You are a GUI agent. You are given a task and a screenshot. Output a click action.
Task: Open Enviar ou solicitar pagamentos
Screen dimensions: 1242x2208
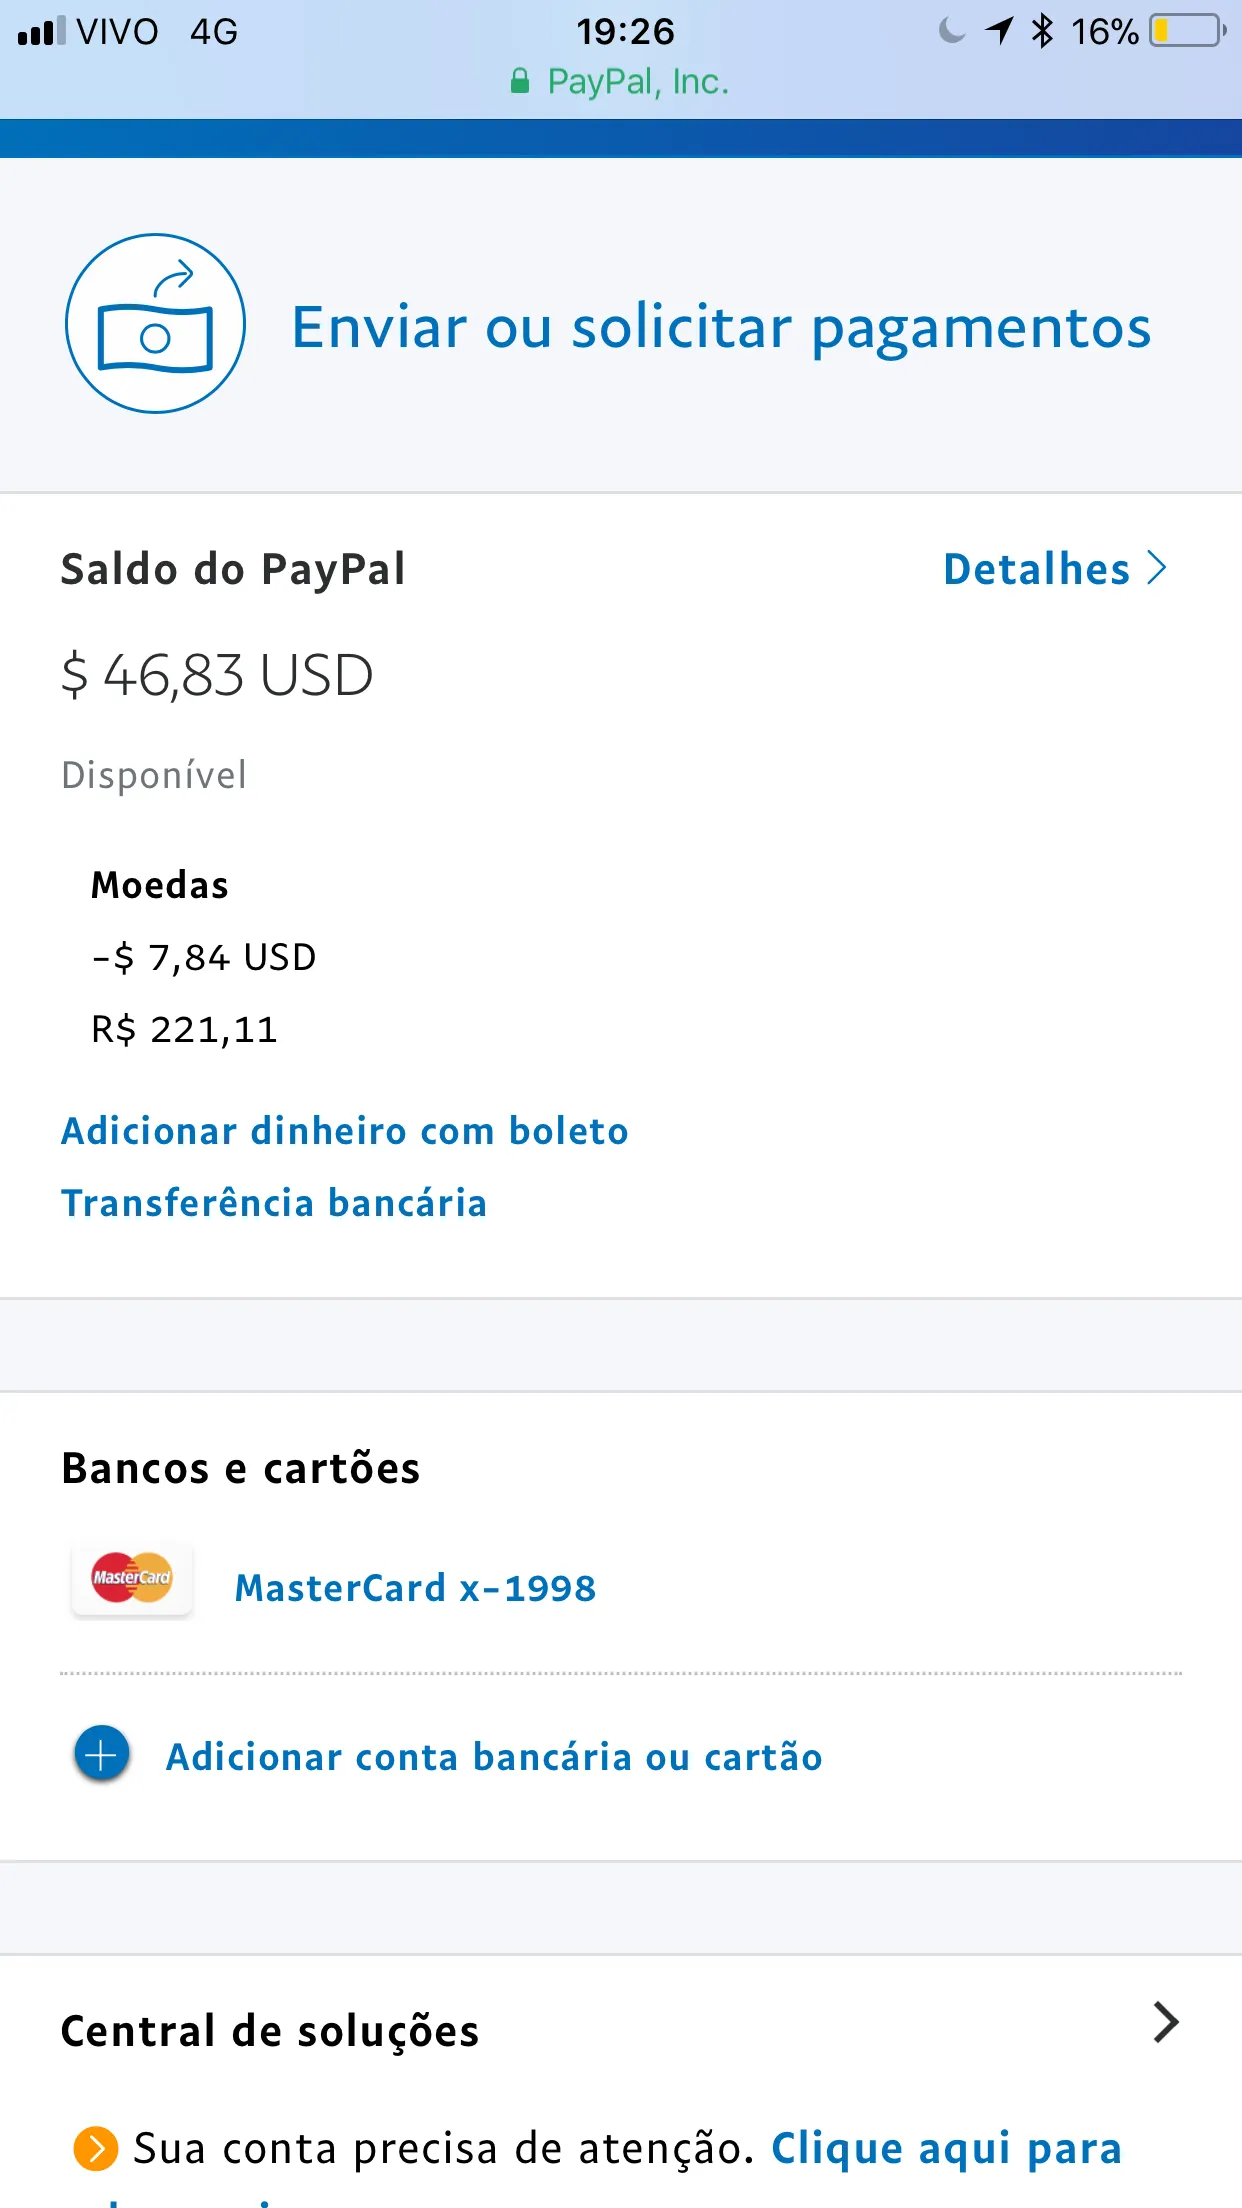[x=720, y=328]
